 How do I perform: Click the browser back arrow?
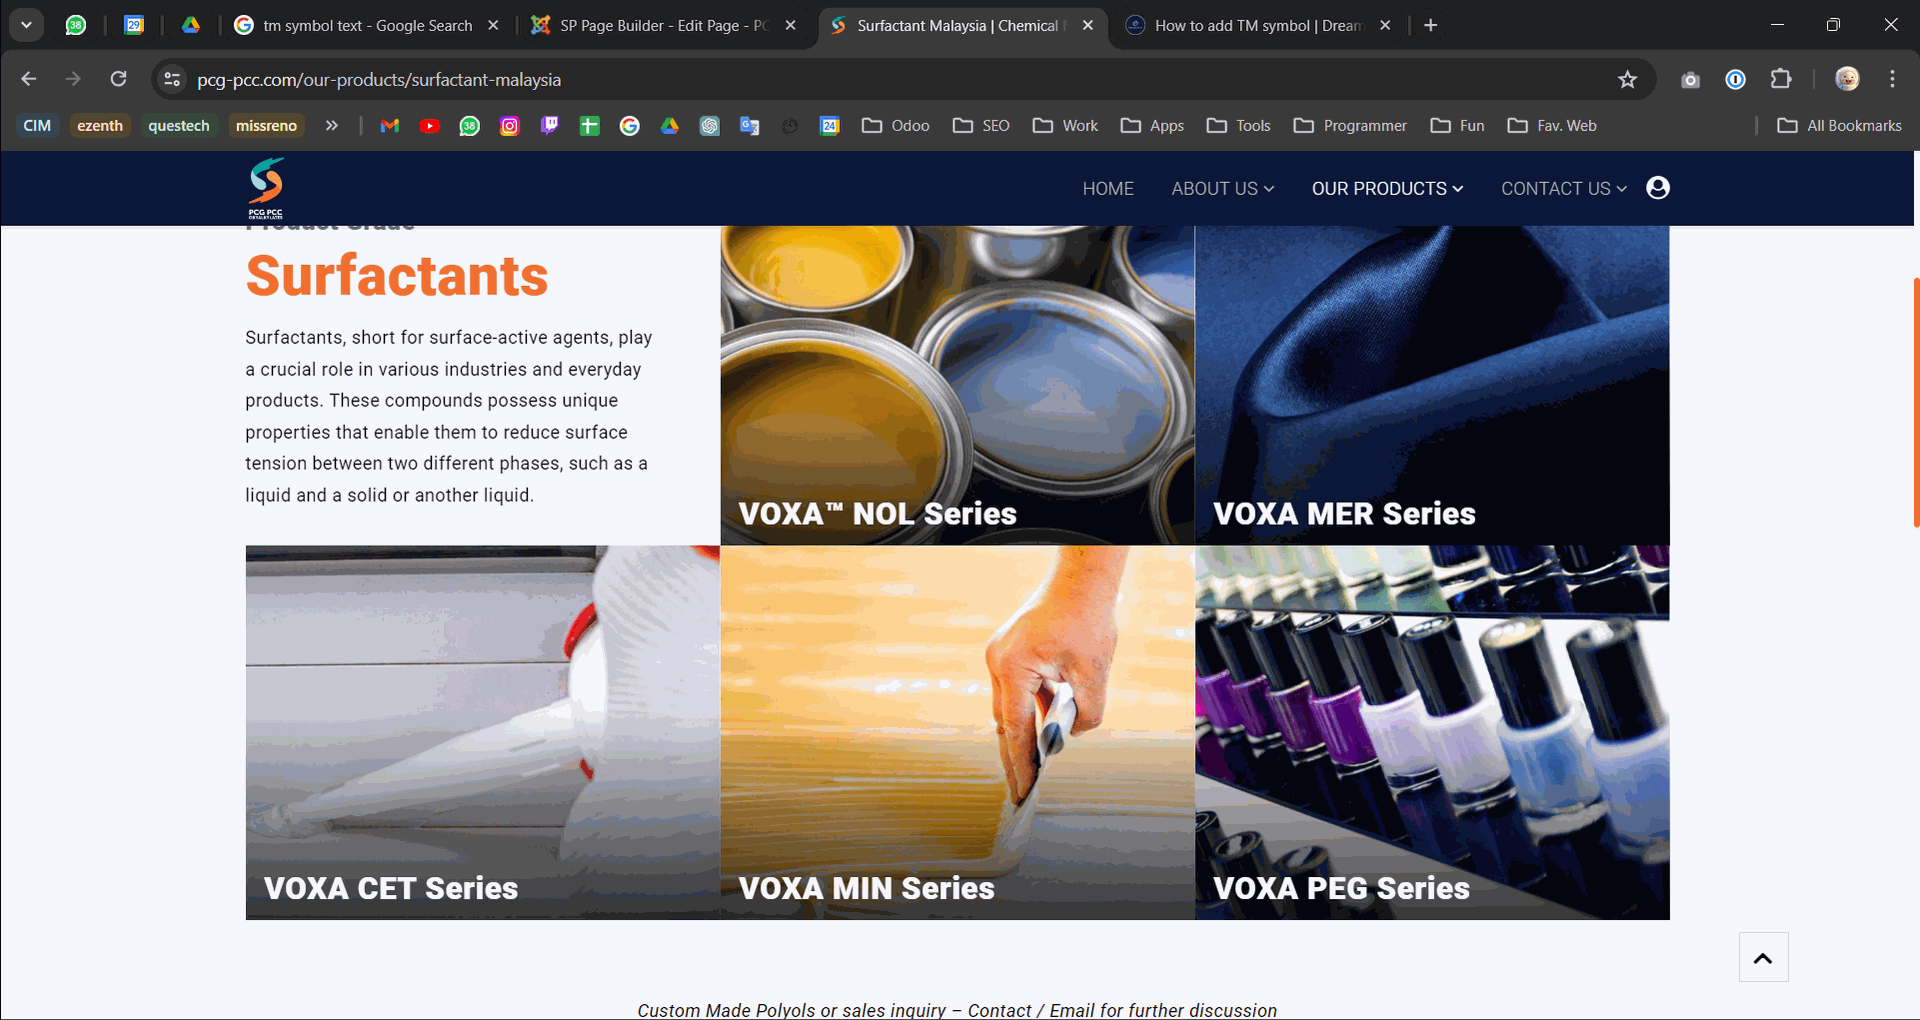tap(29, 79)
